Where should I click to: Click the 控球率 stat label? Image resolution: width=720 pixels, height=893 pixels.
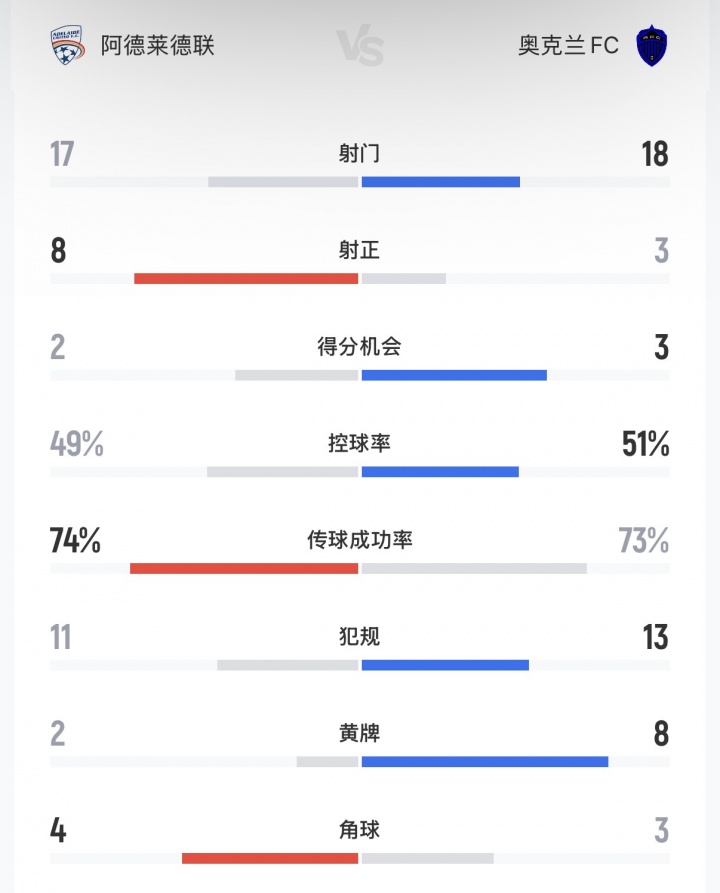coord(360,443)
